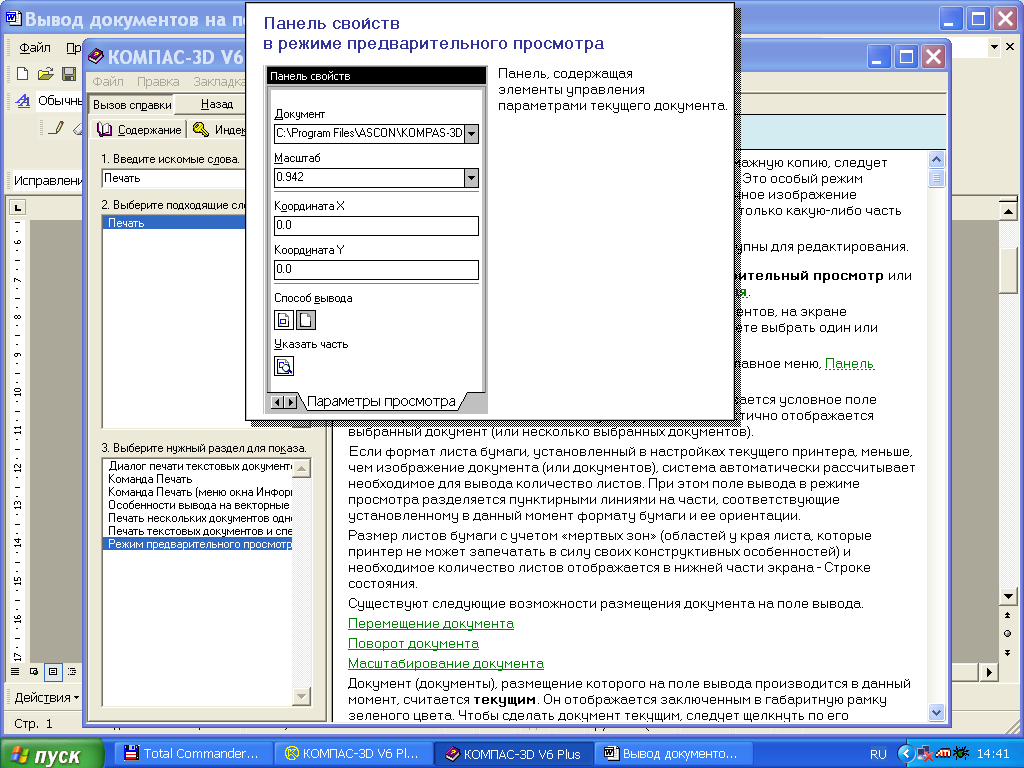
Task: Open the Файл menu in KOMPAS help window
Action: click(x=108, y=82)
